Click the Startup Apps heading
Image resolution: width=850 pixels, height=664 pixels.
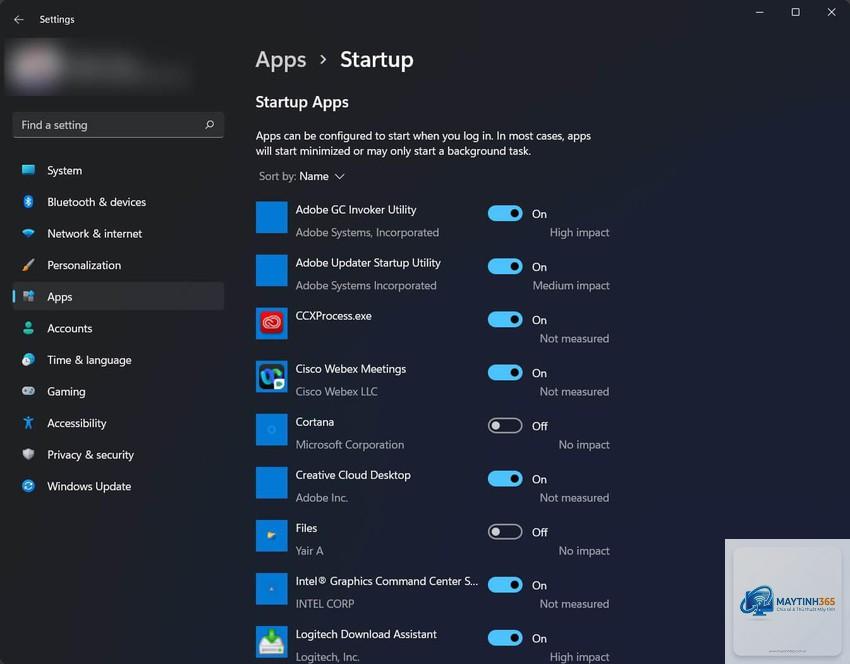(302, 102)
